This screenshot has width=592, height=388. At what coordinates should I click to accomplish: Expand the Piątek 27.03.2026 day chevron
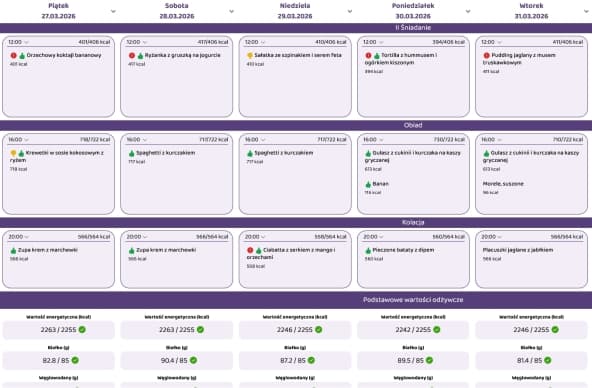pos(113,11)
